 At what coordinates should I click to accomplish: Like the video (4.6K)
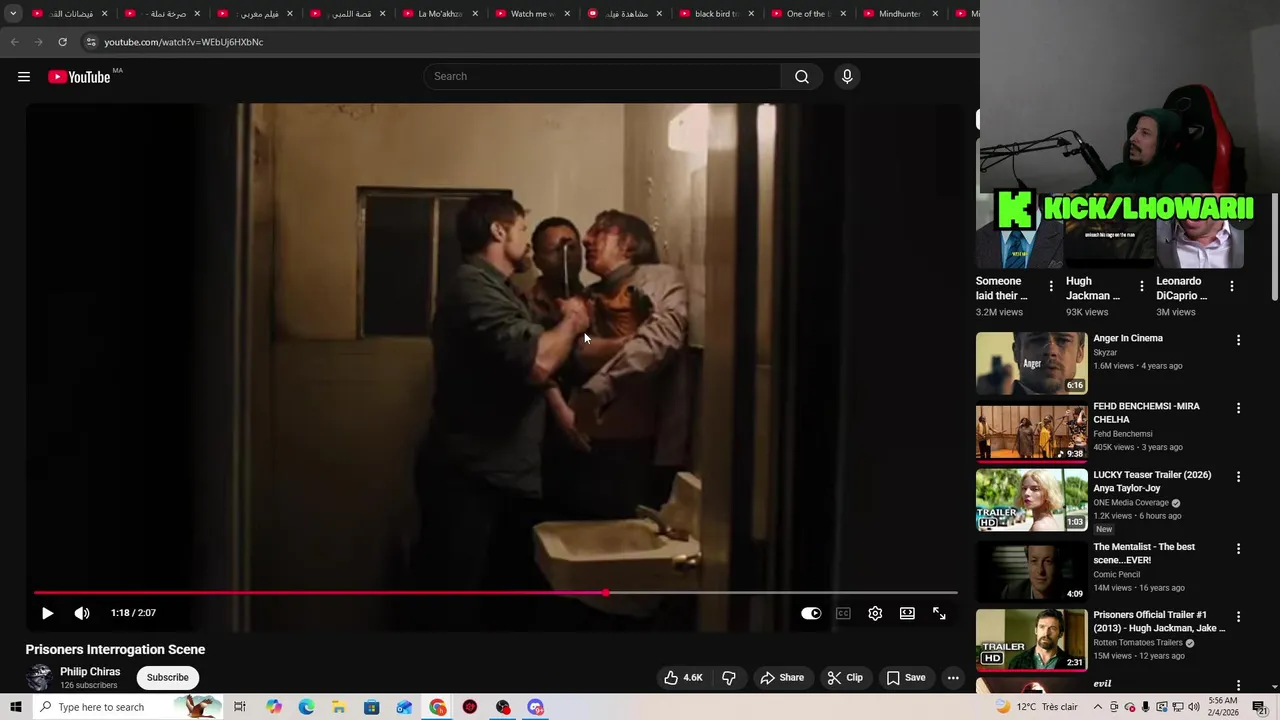(683, 678)
